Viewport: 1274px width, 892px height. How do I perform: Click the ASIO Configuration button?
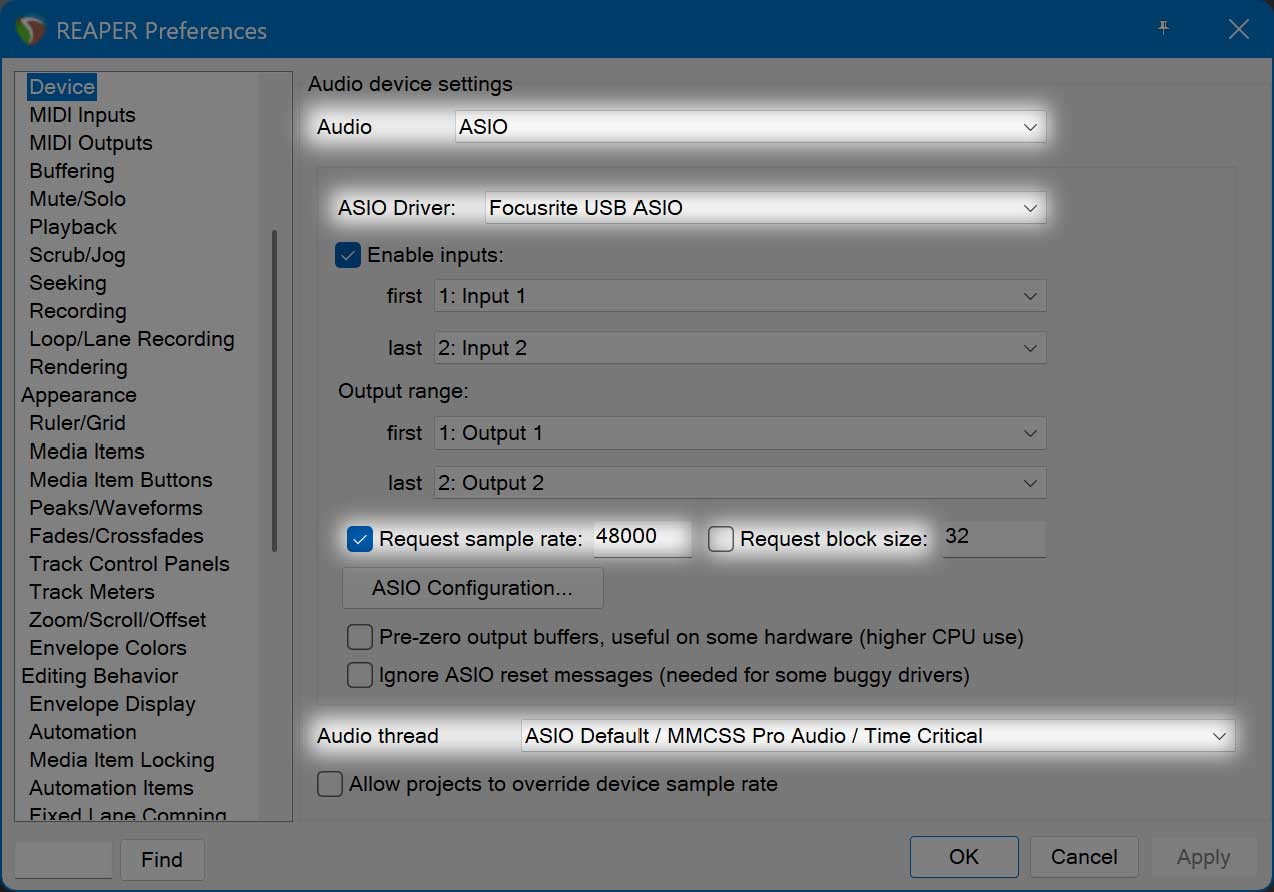pyautogui.click(x=472, y=588)
